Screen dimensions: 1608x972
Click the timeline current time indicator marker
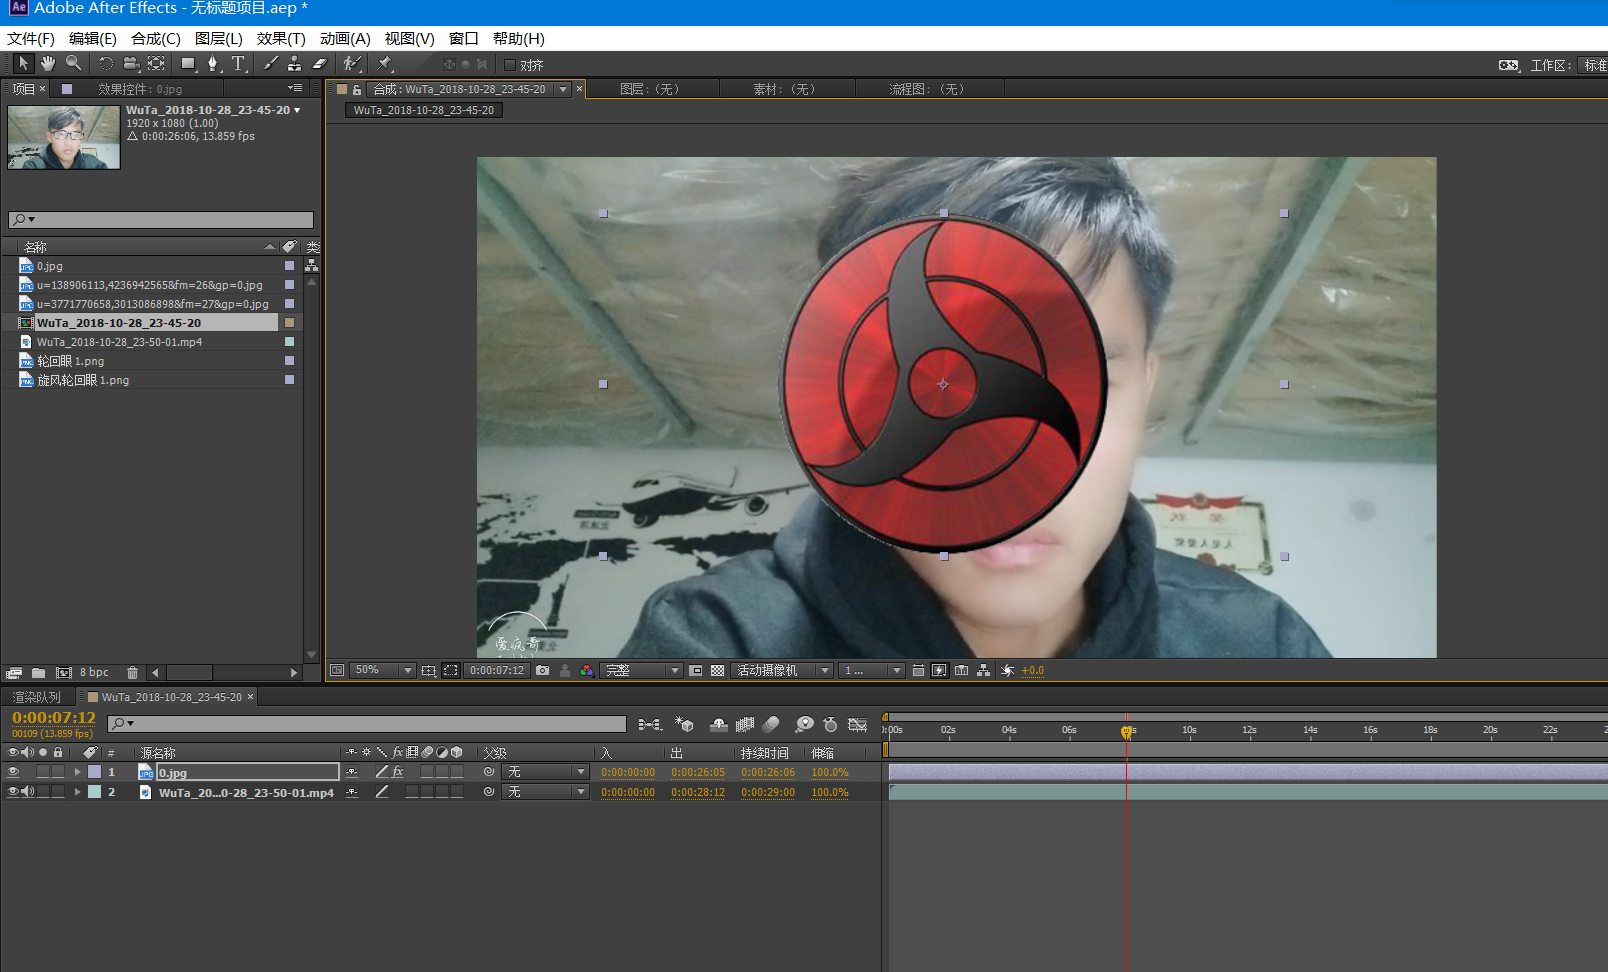click(1127, 732)
